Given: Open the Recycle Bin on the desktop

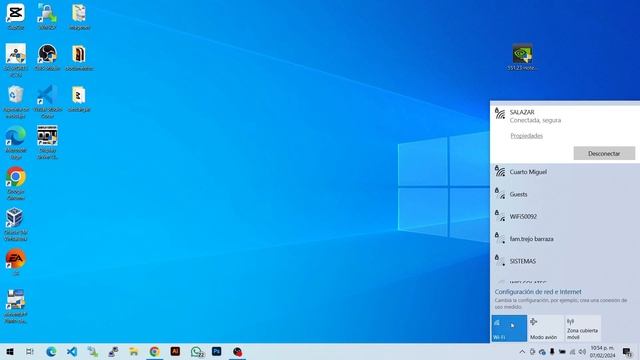Looking at the screenshot, I should pyautogui.click(x=16, y=101).
